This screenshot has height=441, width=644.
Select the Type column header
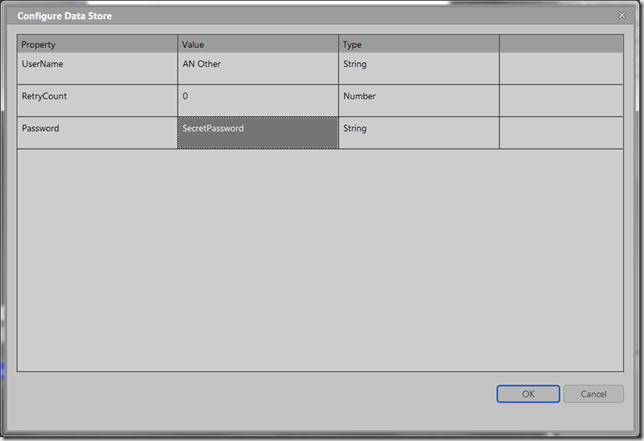[419, 44]
